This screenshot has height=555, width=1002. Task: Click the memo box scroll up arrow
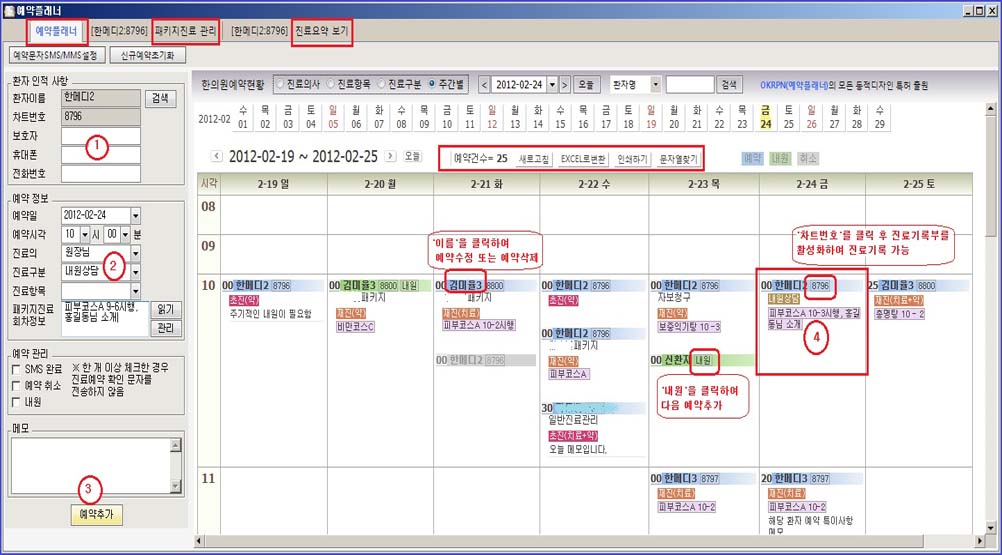click(176, 445)
